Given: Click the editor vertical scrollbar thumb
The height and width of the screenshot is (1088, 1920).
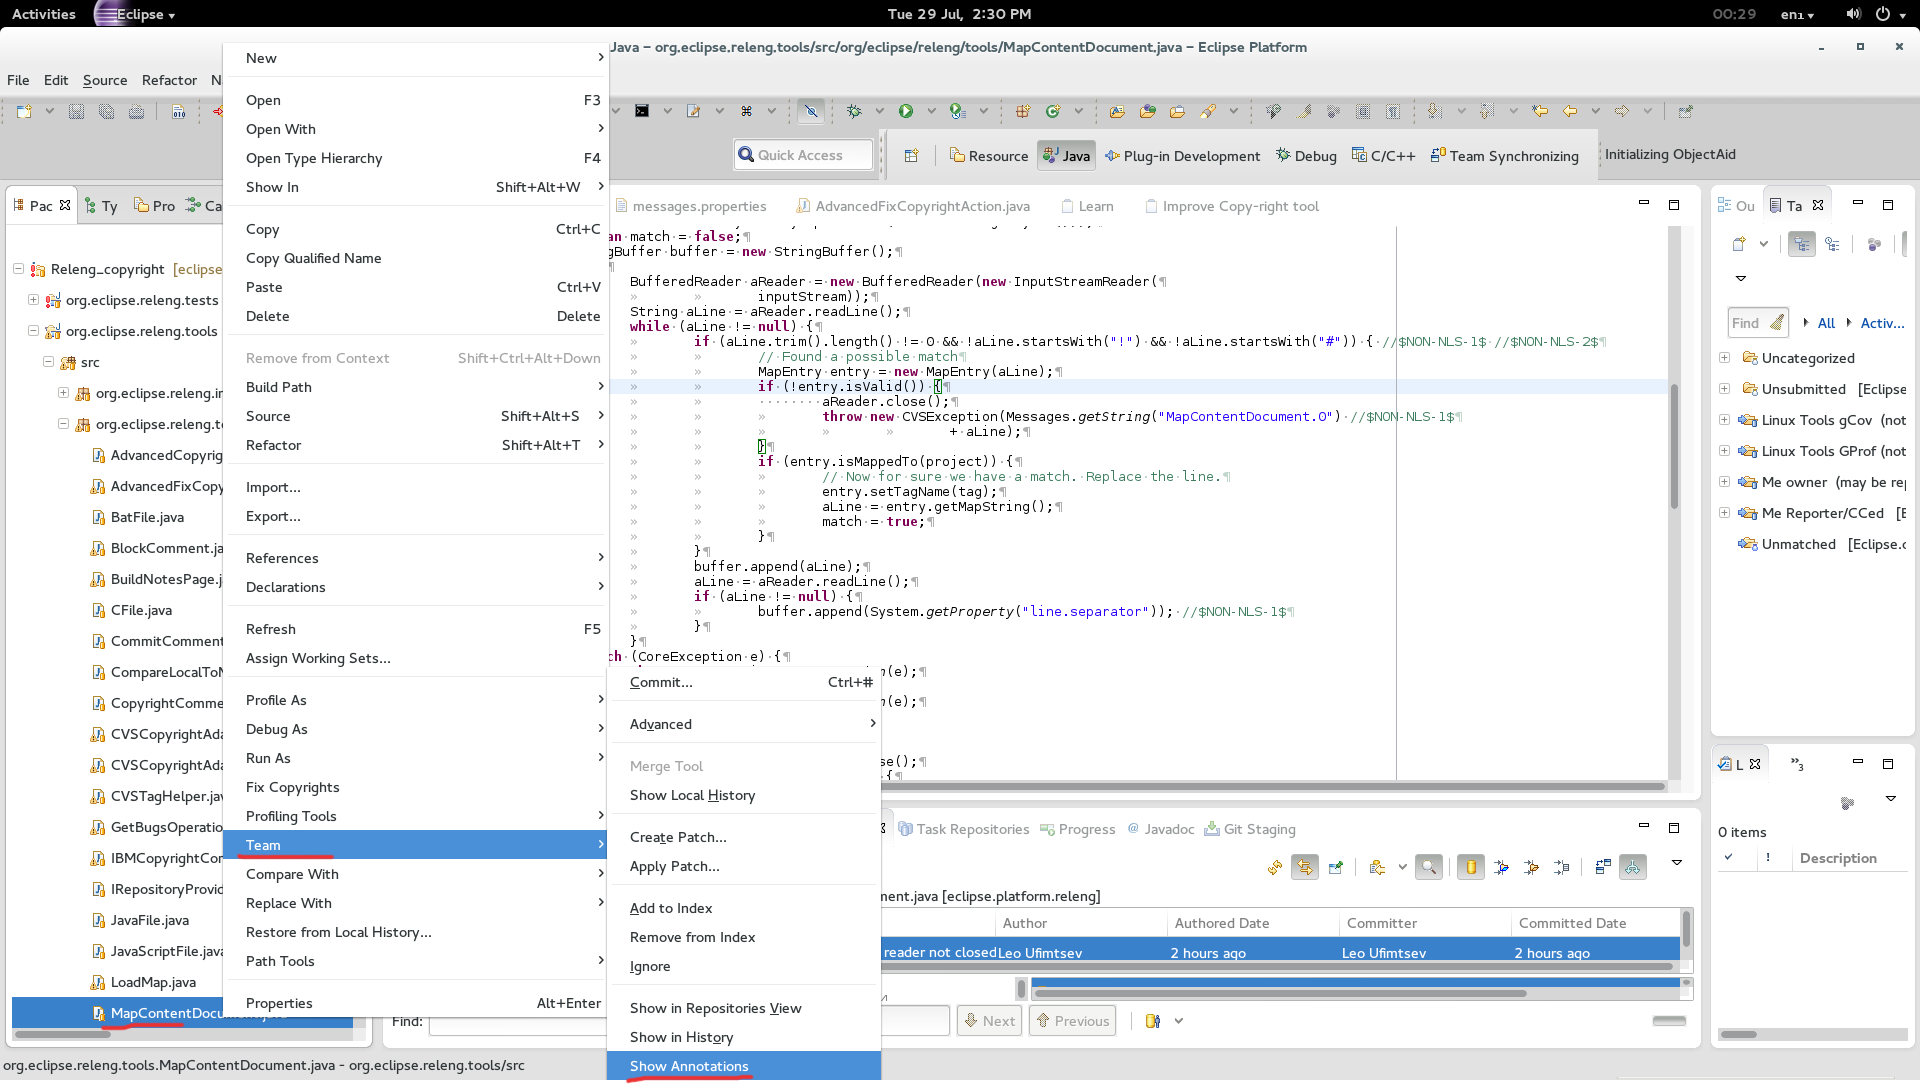Looking at the screenshot, I should [x=1674, y=445].
